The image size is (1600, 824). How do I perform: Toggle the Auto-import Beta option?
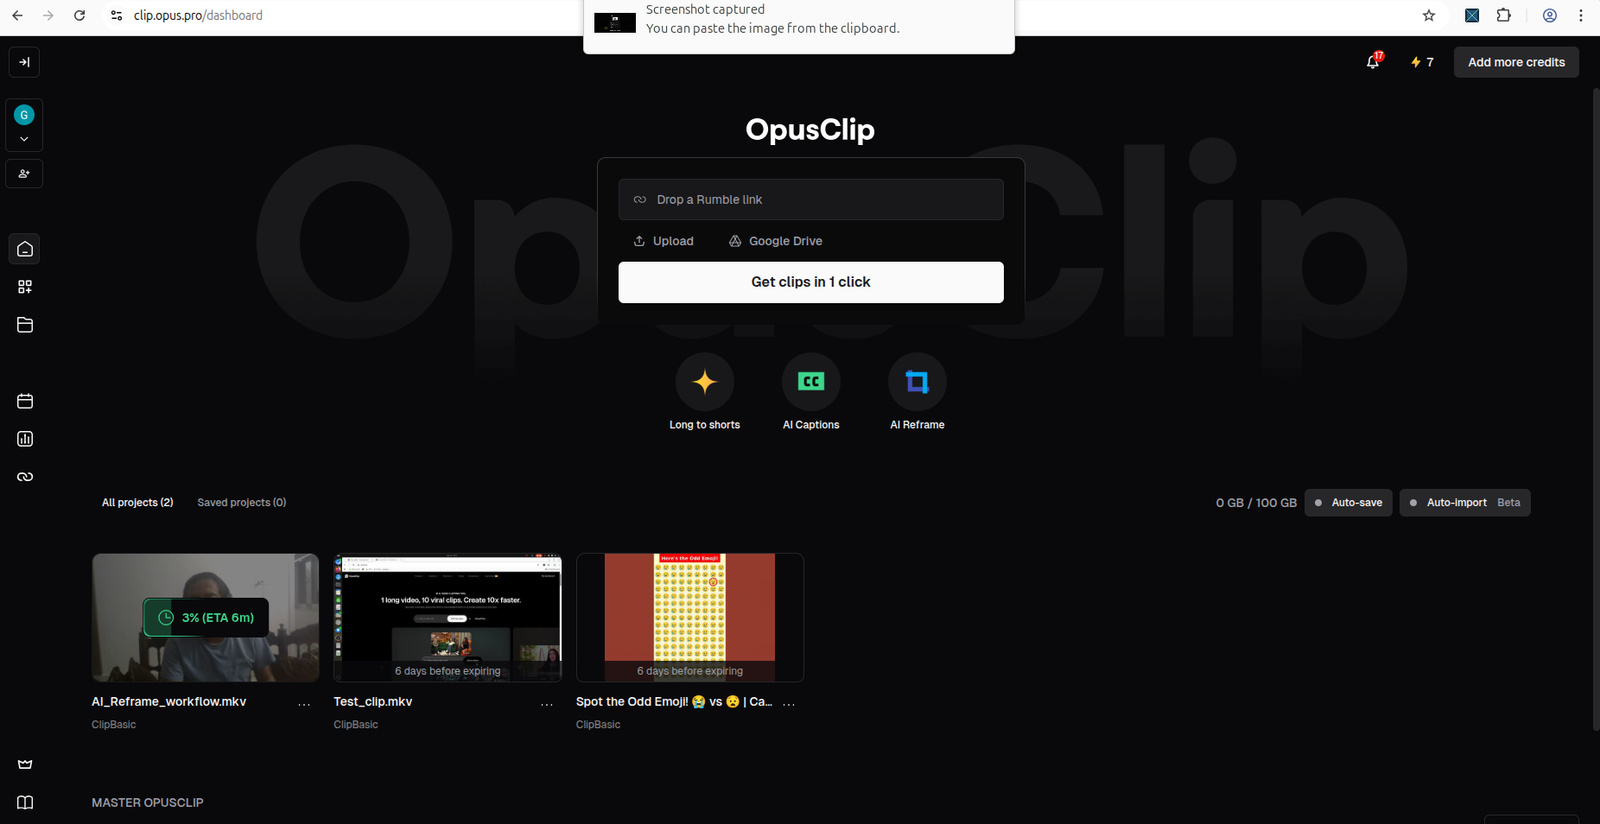coord(1465,503)
